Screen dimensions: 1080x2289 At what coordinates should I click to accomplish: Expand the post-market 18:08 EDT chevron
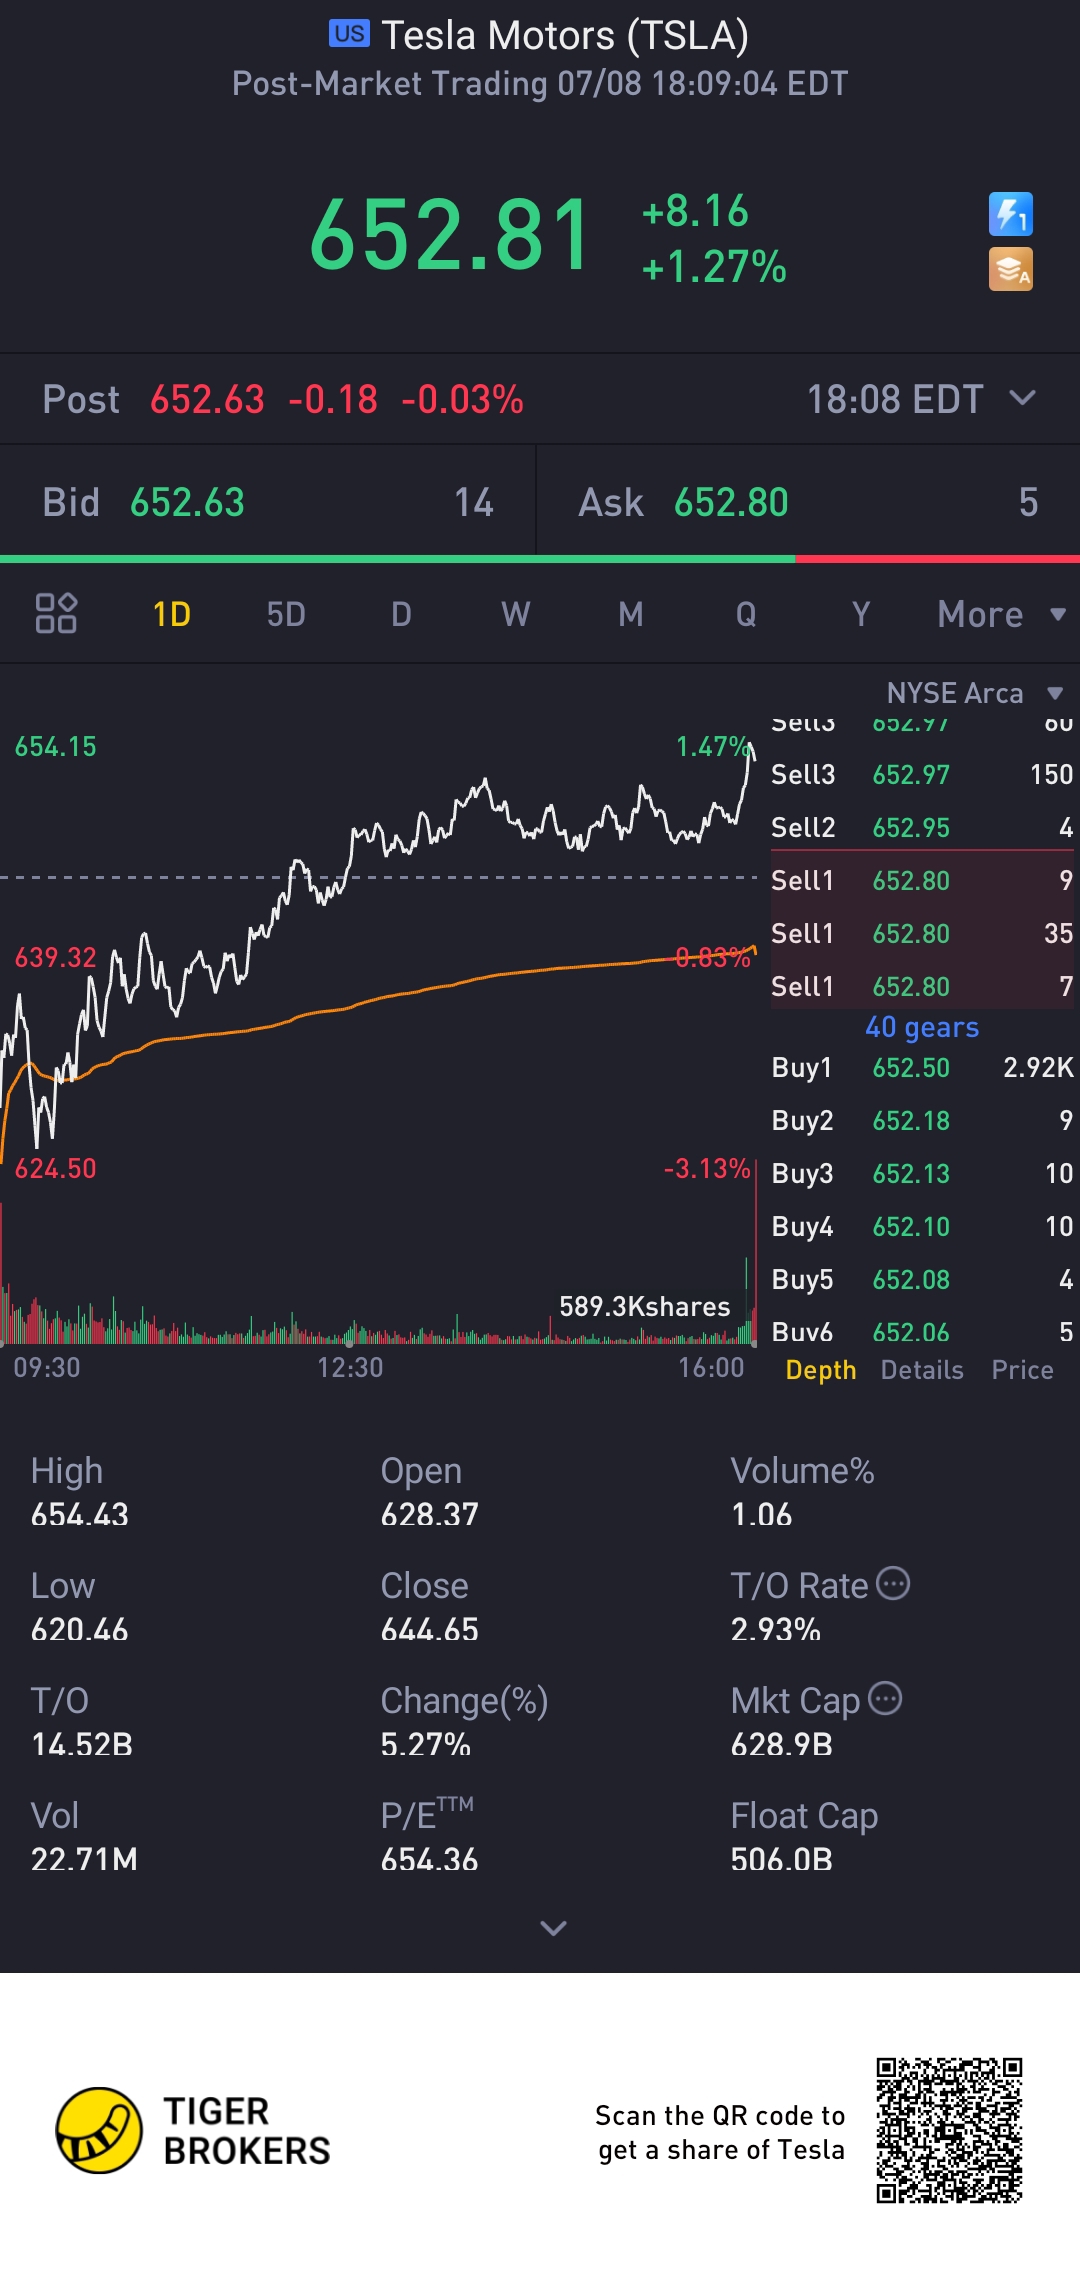point(1022,398)
